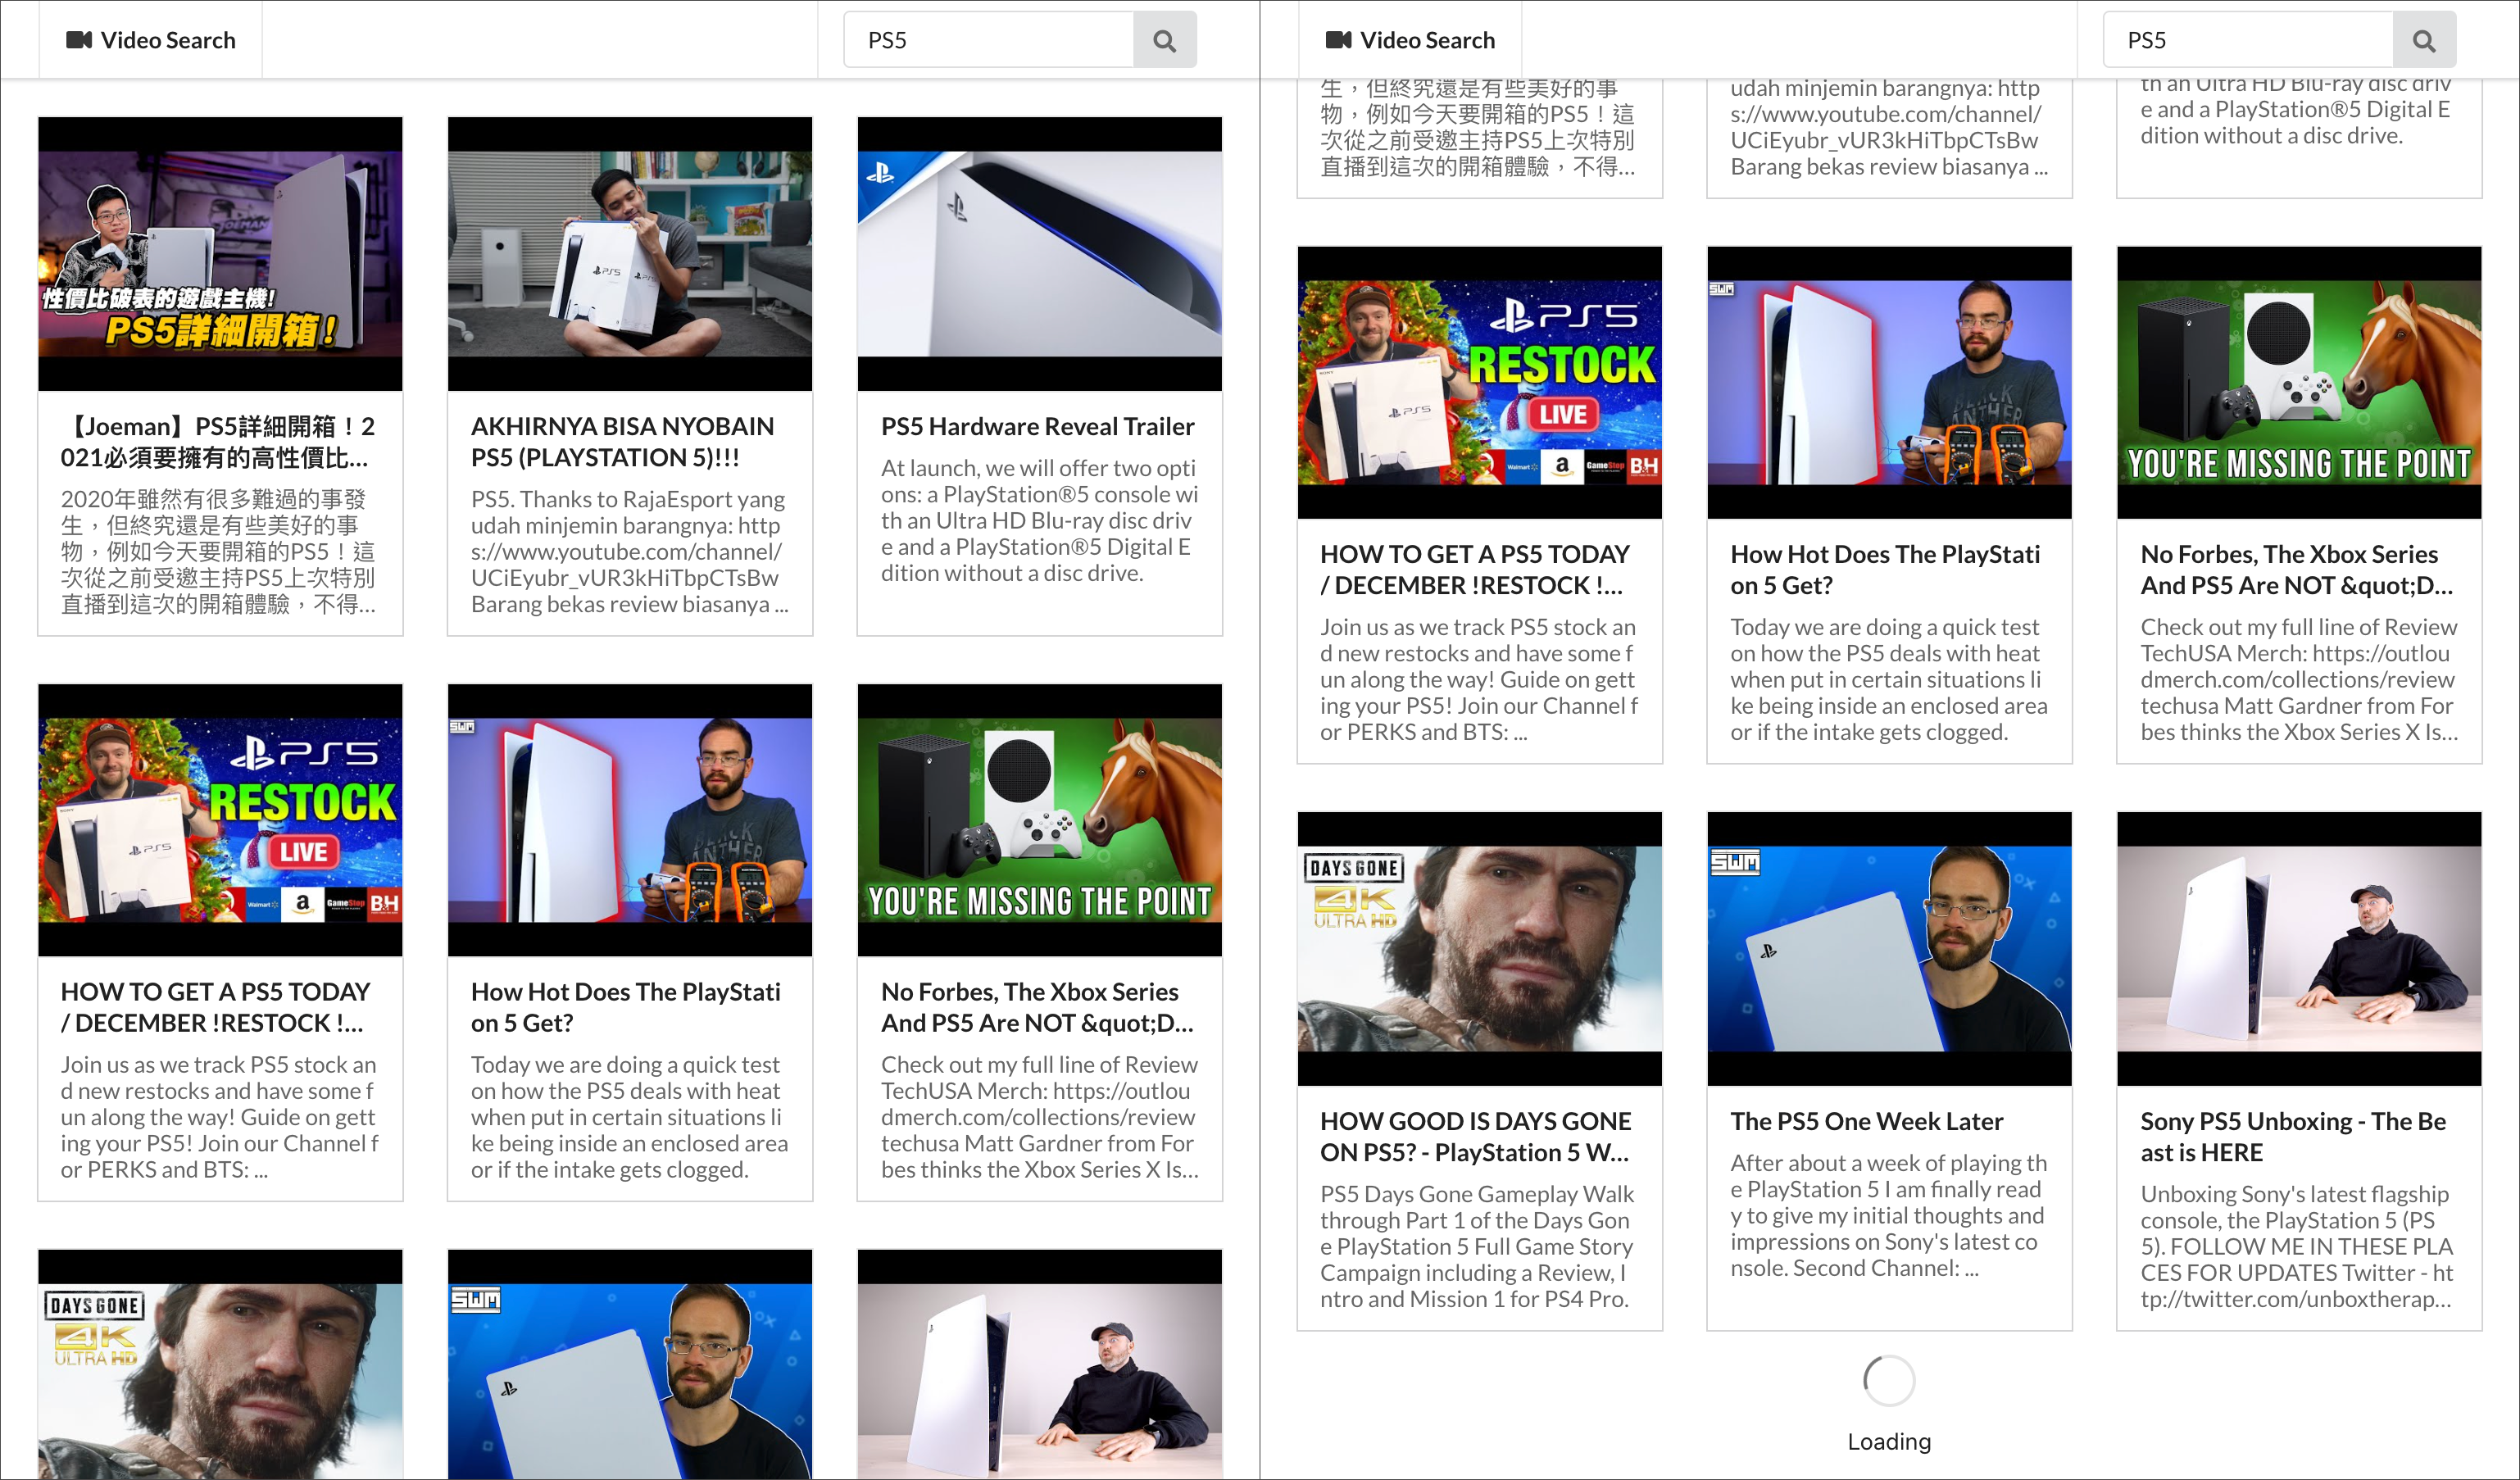
Task: Open PS5 Hardware Reveal Trailer thumbnail
Action: click(x=1039, y=253)
